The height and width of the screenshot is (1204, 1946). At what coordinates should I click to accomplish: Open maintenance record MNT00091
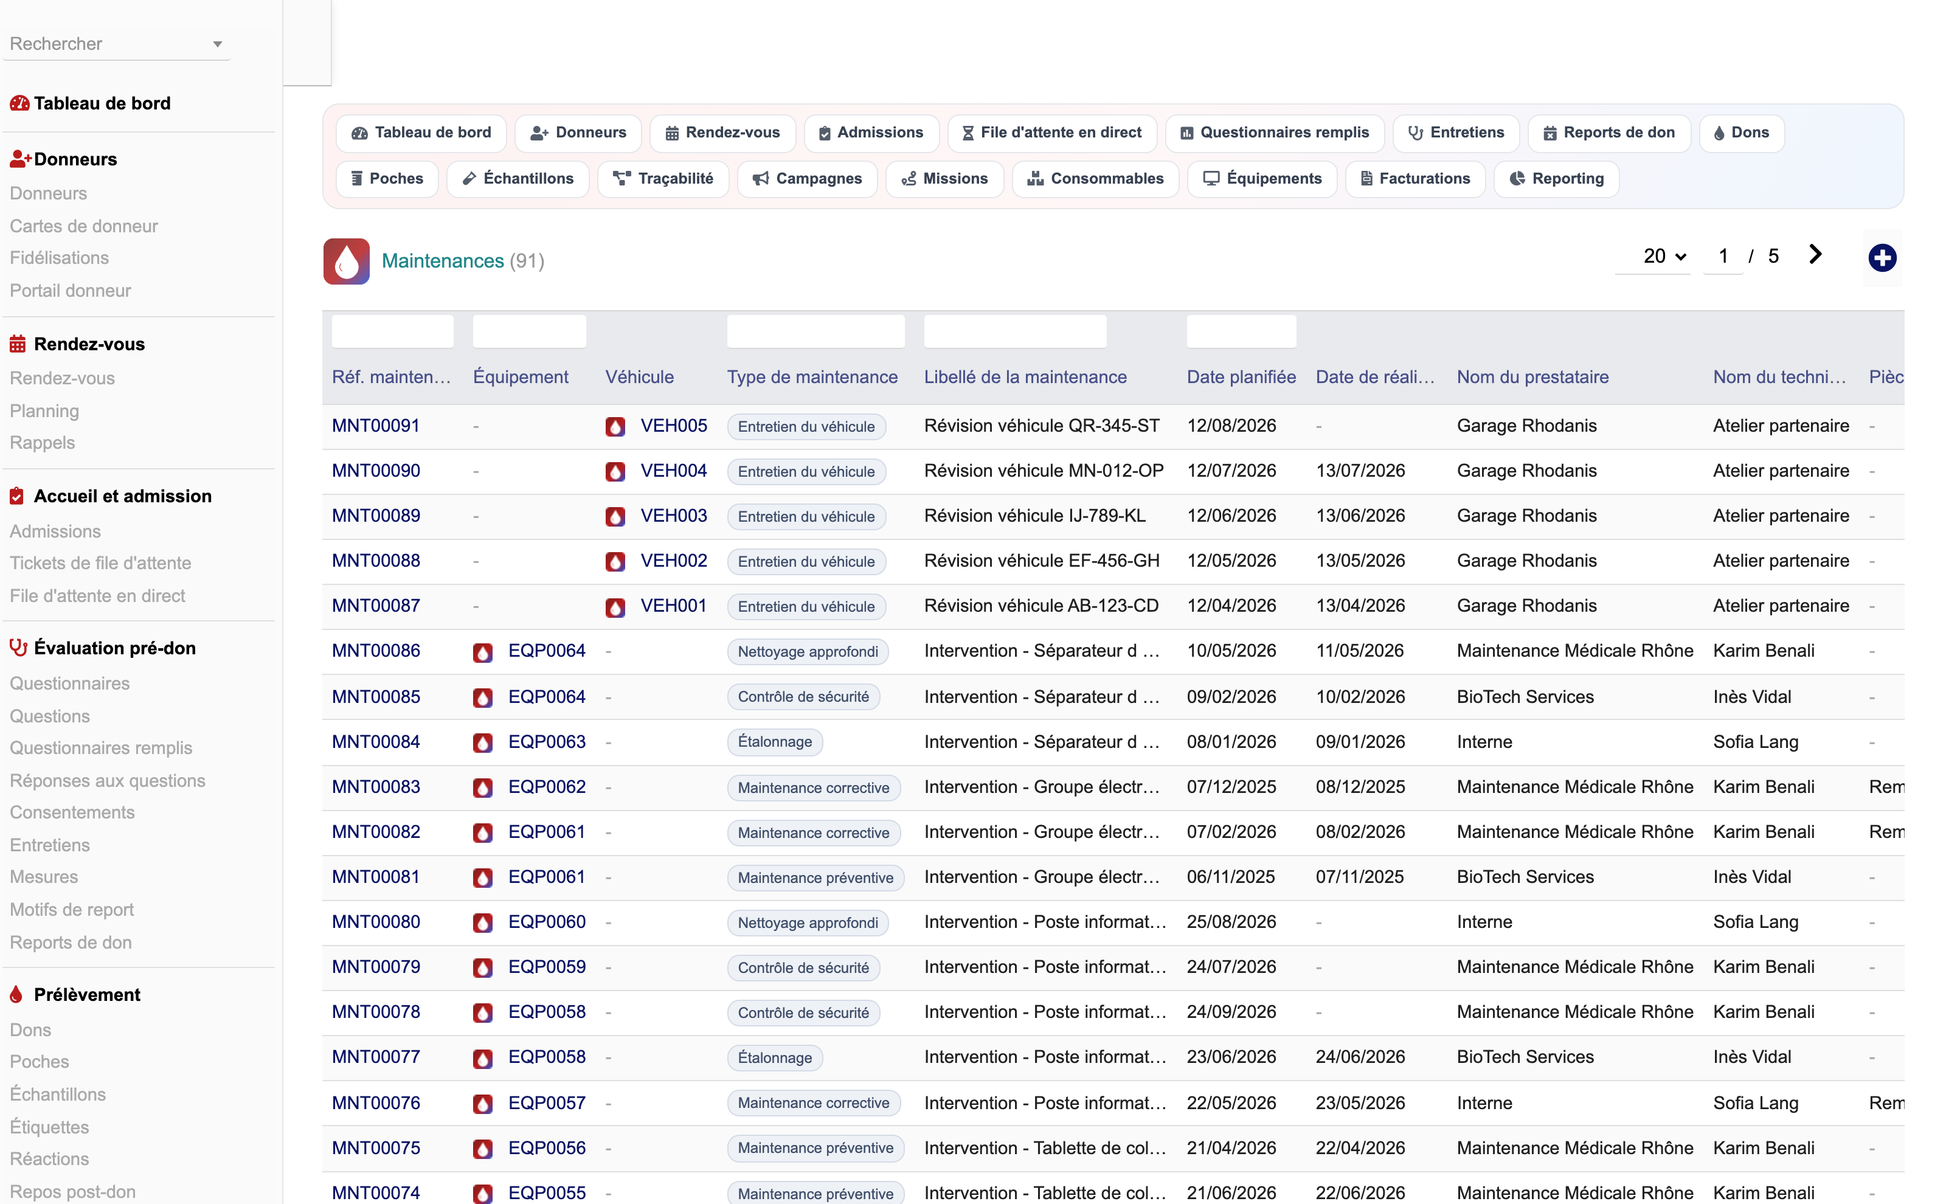click(x=376, y=426)
